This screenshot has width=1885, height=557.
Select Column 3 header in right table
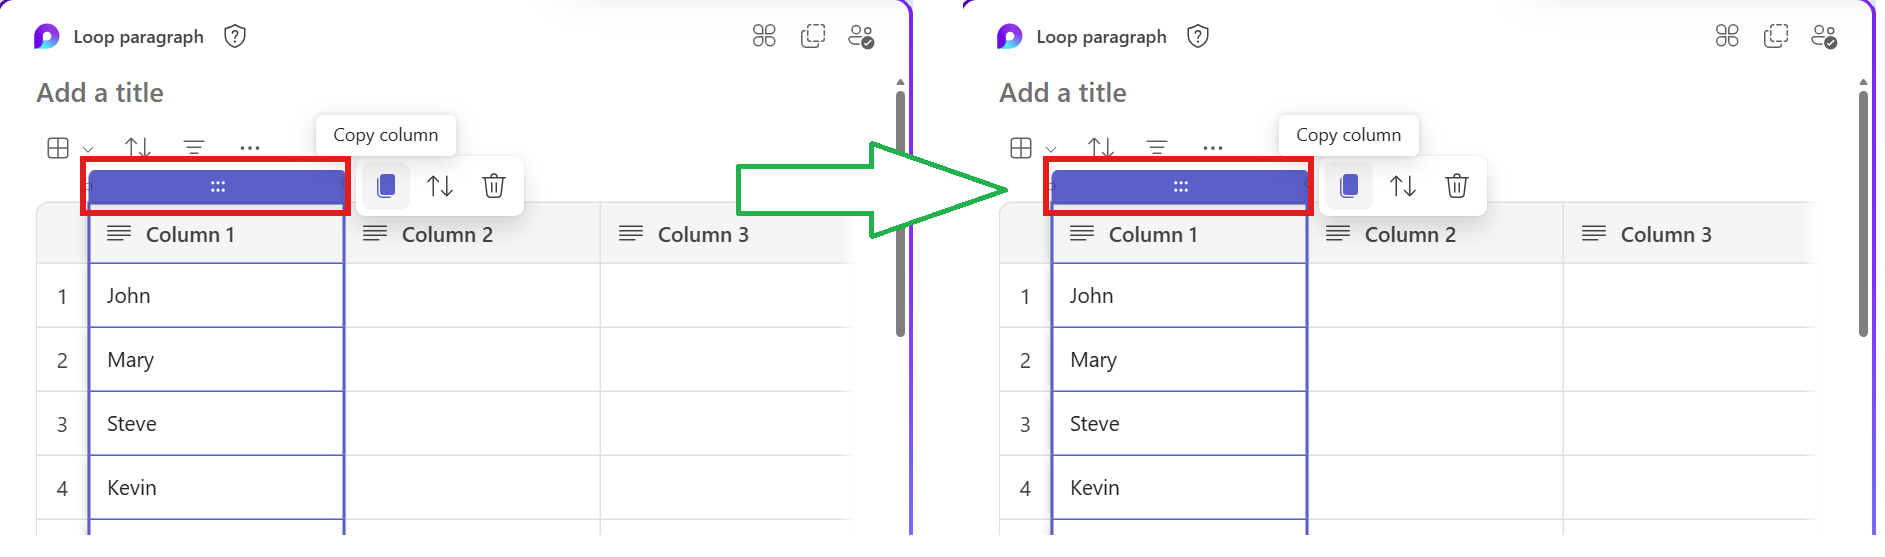(x=1690, y=234)
